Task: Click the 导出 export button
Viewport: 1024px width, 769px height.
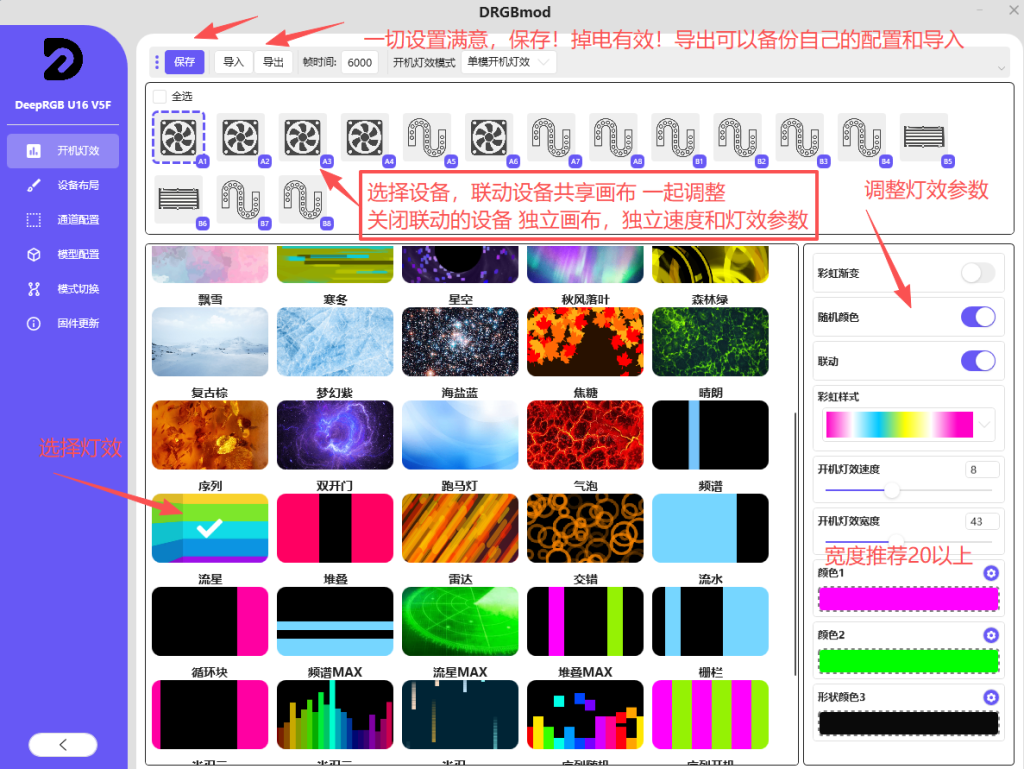Action: pyautogui.click(x=273, y=62)
